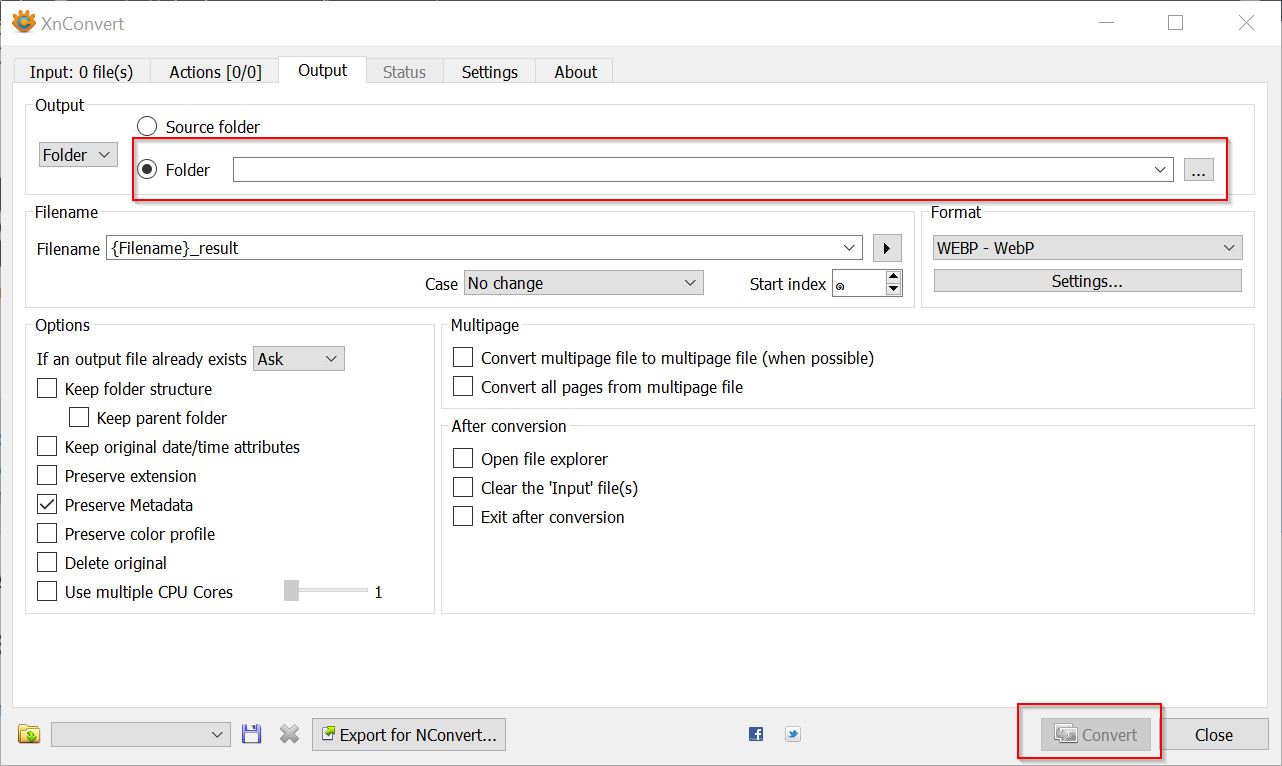Check the Delete original option
The height and width of the screenshot is (766, 1282).
tap(47, 563)
